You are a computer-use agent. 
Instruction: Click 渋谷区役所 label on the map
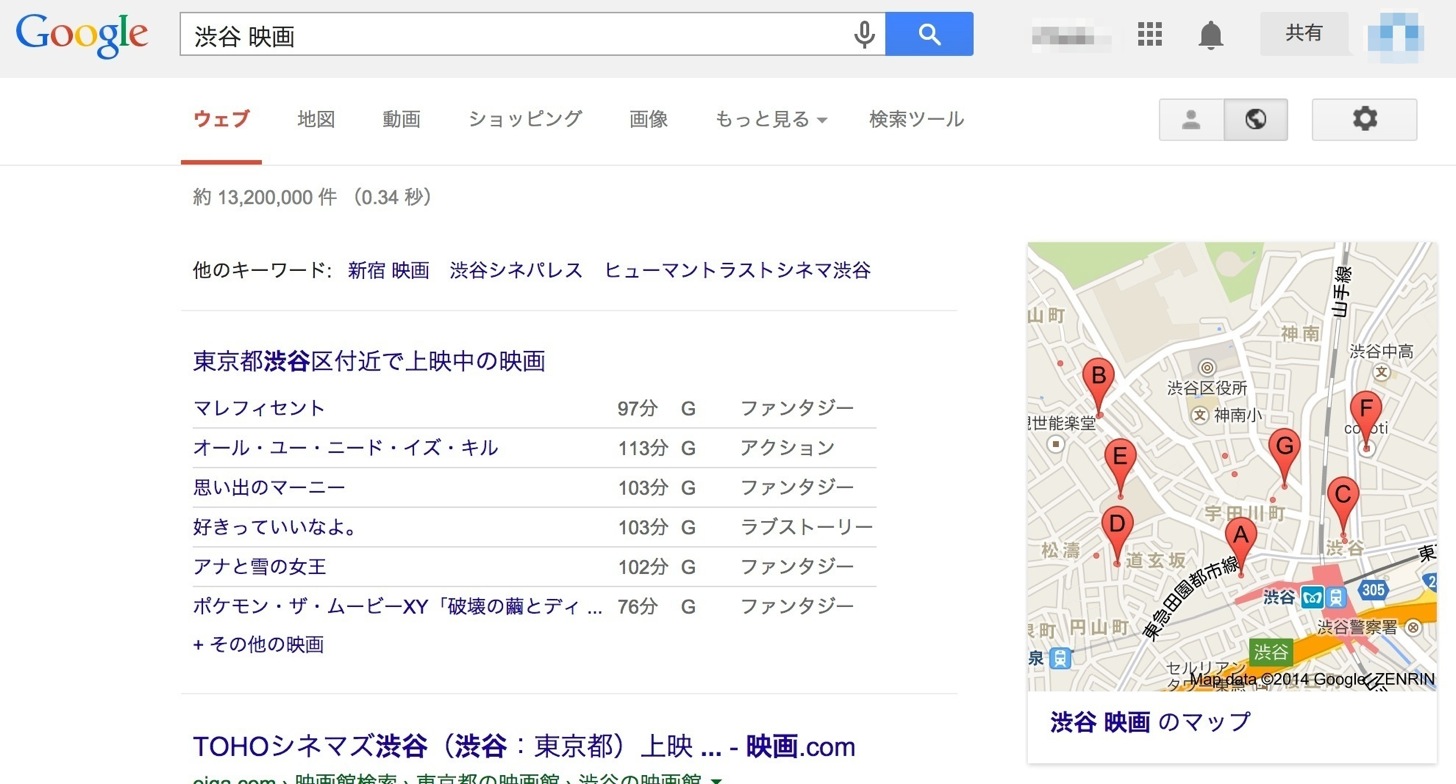point(1207,388)
